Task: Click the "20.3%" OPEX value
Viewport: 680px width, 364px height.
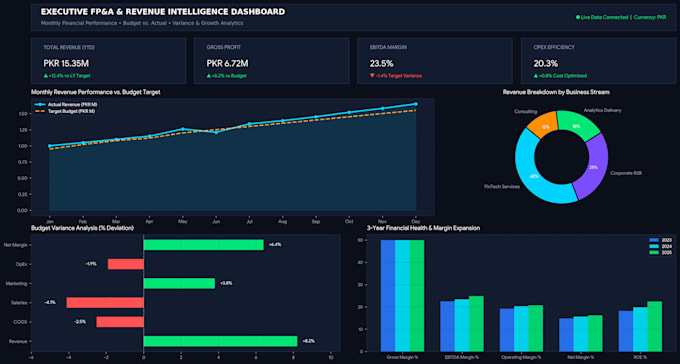Action: tap(545, 63)
